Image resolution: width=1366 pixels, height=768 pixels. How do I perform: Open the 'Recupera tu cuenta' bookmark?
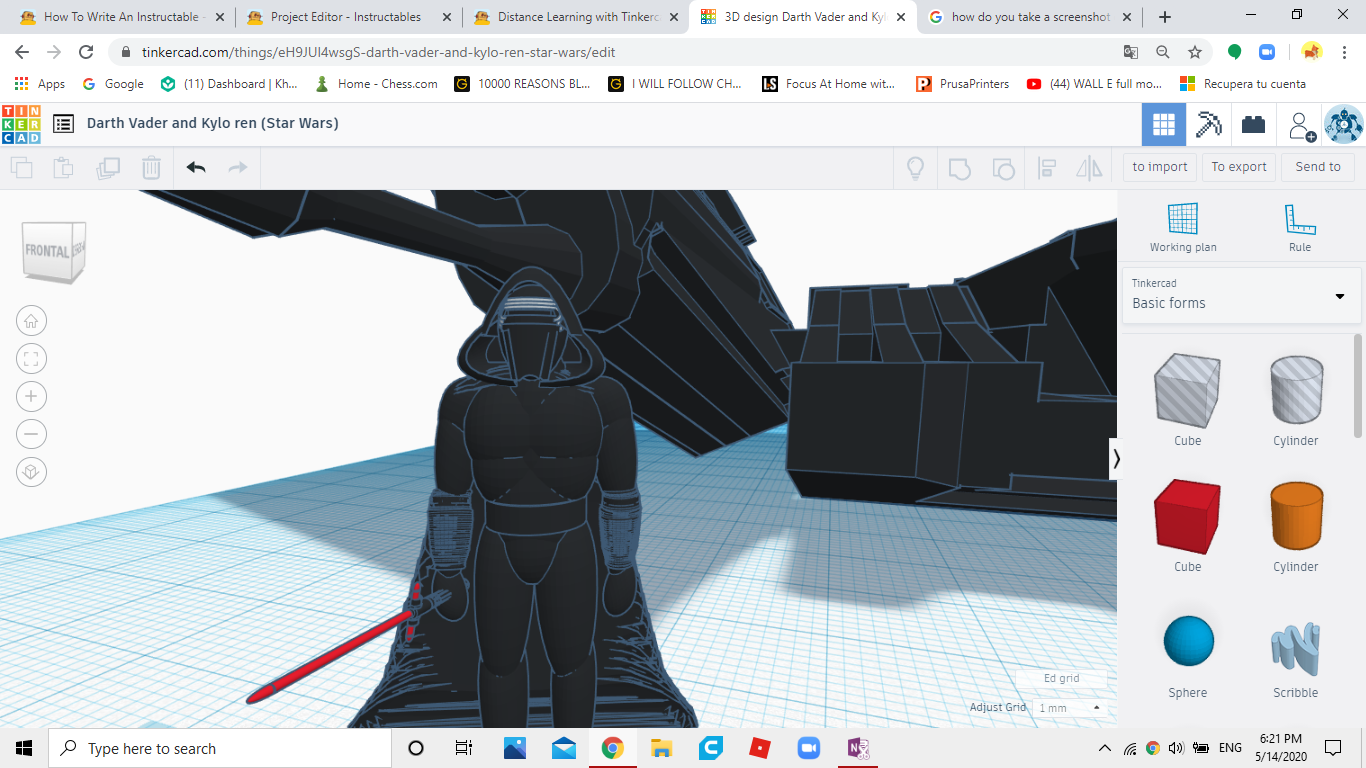tap(1243, 84)
